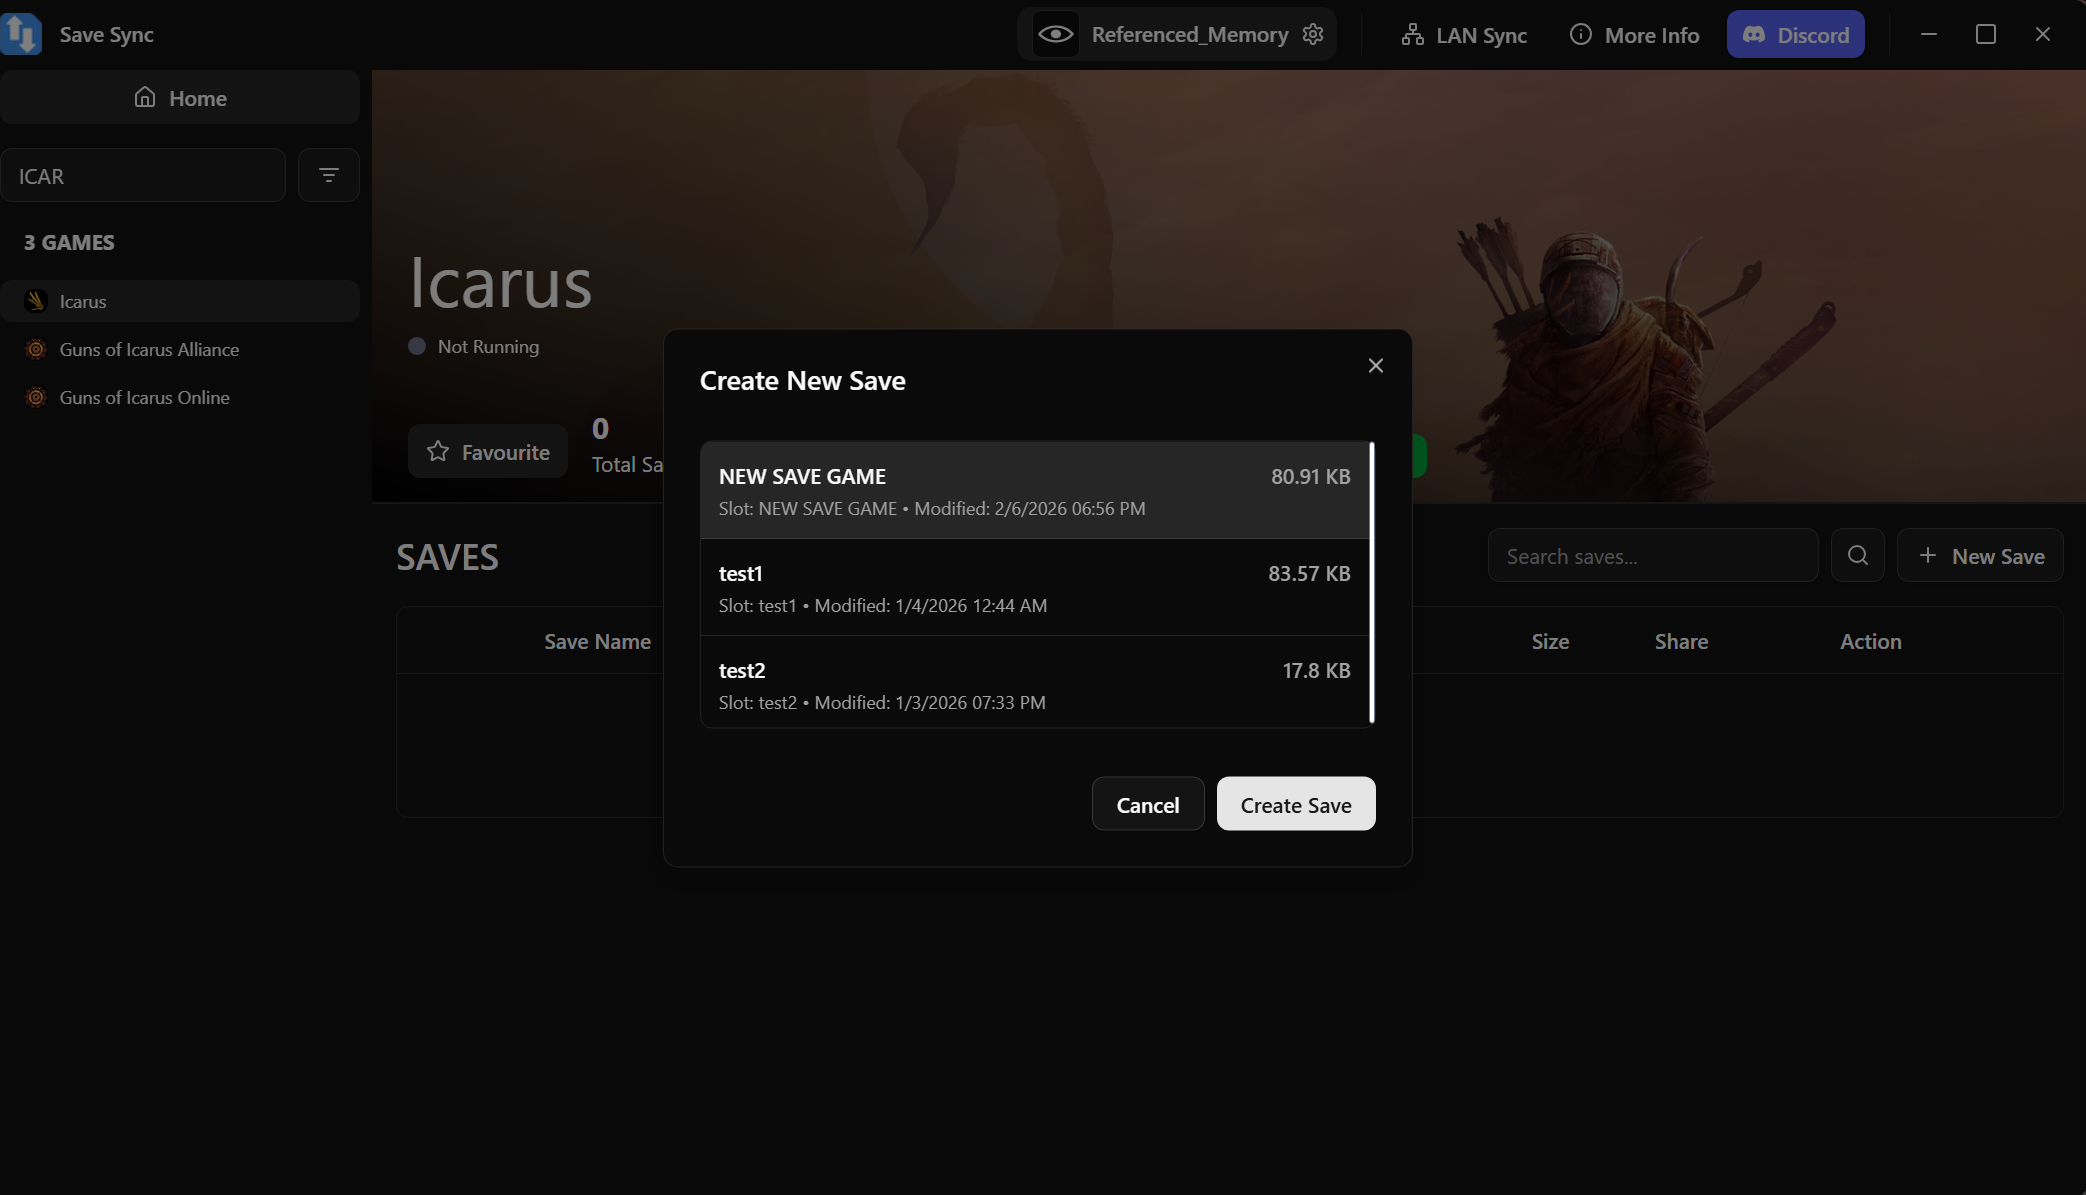2086x1195 pixels.
Task: Click the Save Name column header
Action: coord(597,642)
